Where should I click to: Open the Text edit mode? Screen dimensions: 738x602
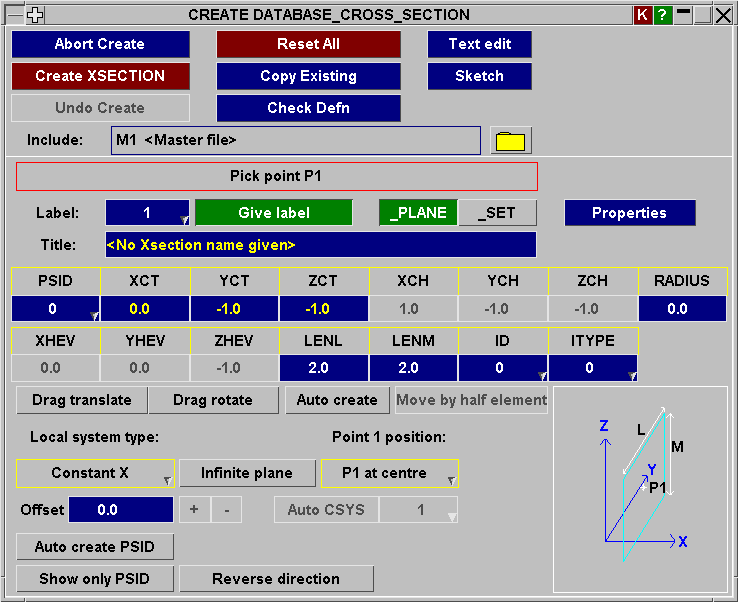479,44
